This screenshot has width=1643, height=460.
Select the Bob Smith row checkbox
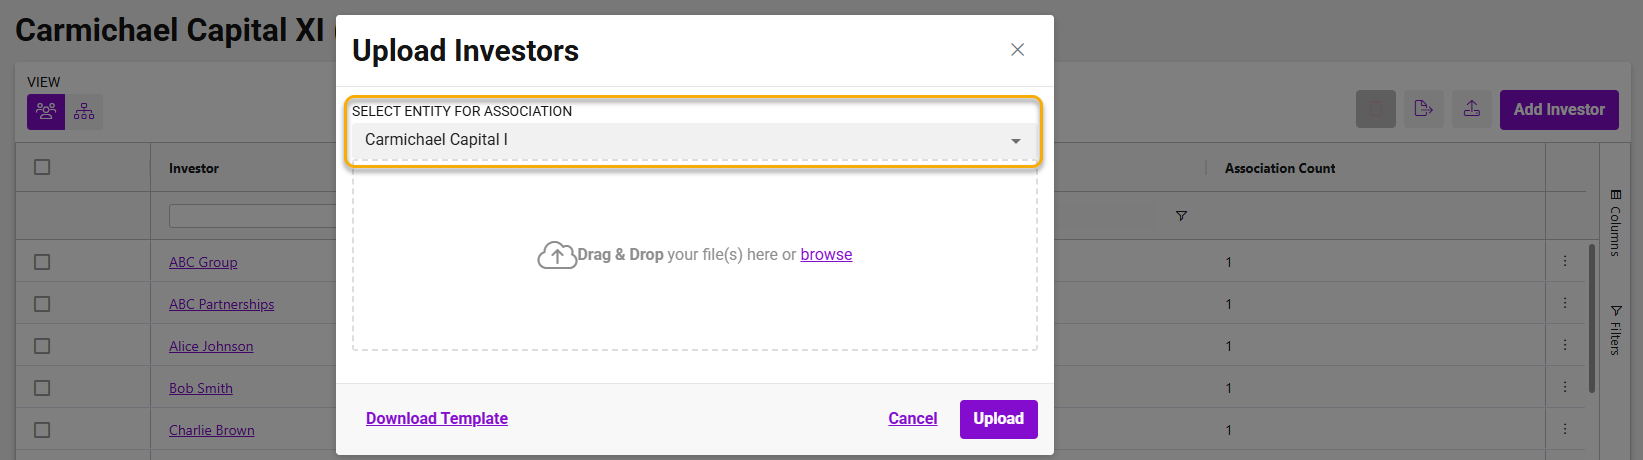(42, 388)
